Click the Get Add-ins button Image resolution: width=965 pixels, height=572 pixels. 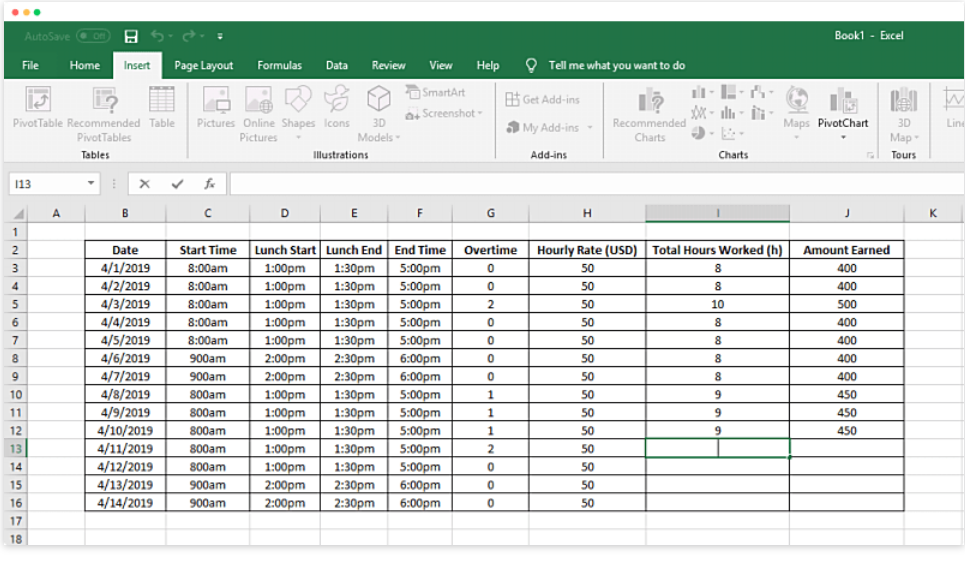pyautogui.click(x=542, y=99)
